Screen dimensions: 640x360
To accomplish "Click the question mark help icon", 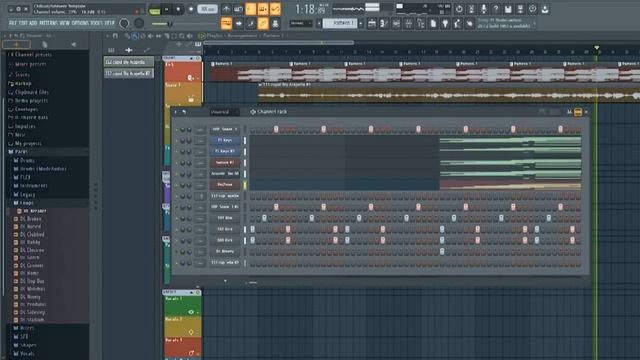I will (496, 9).
